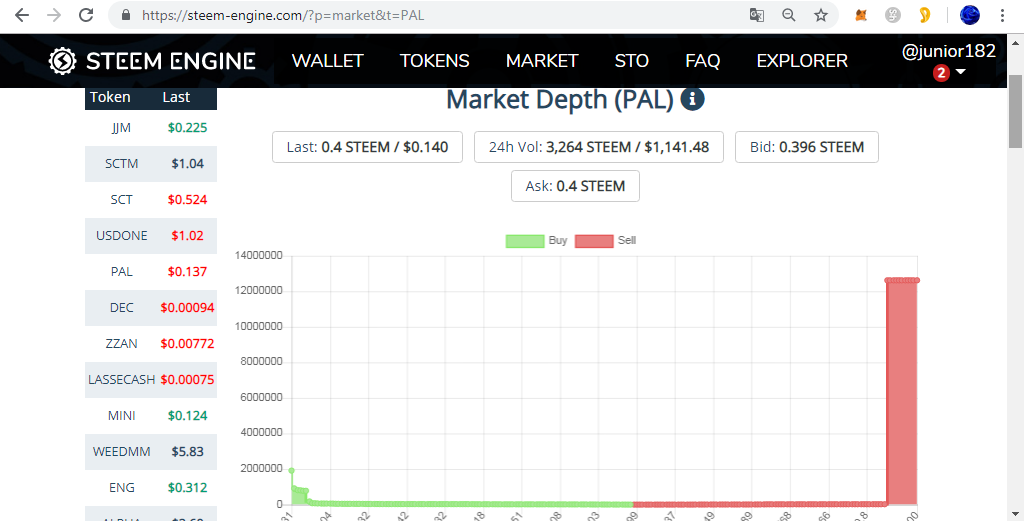Show Market Depth info icon

[692, 99]
